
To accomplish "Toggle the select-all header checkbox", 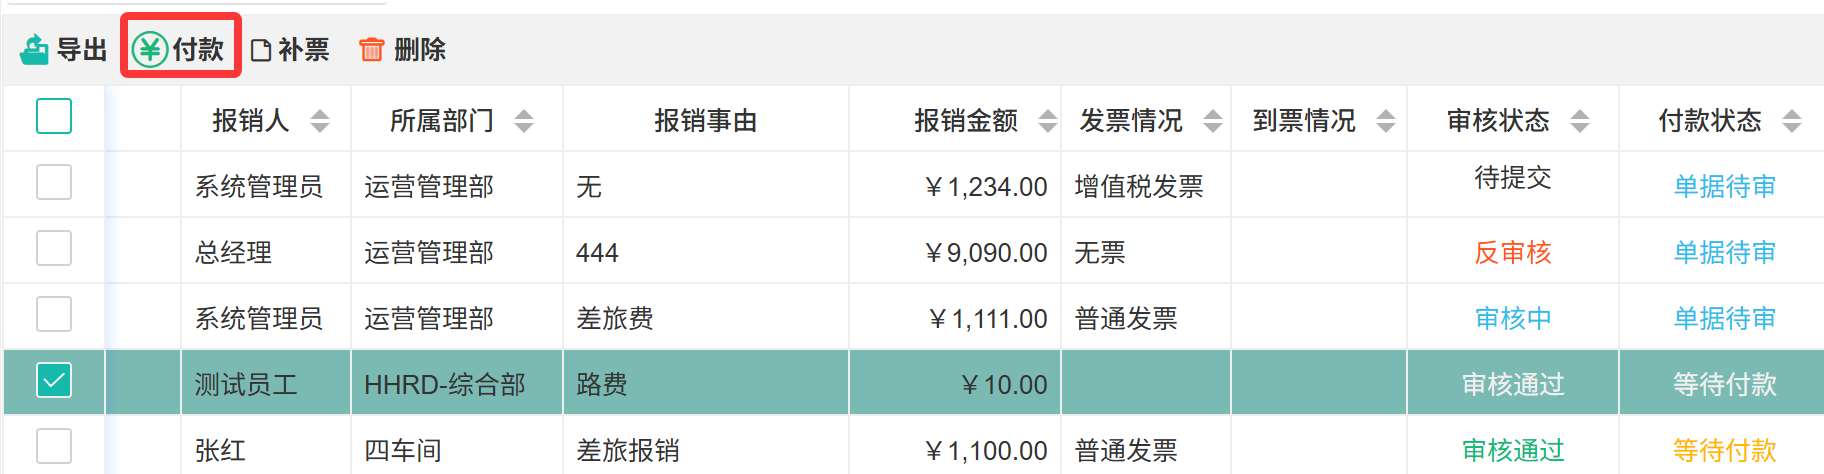I will [54, 116].
